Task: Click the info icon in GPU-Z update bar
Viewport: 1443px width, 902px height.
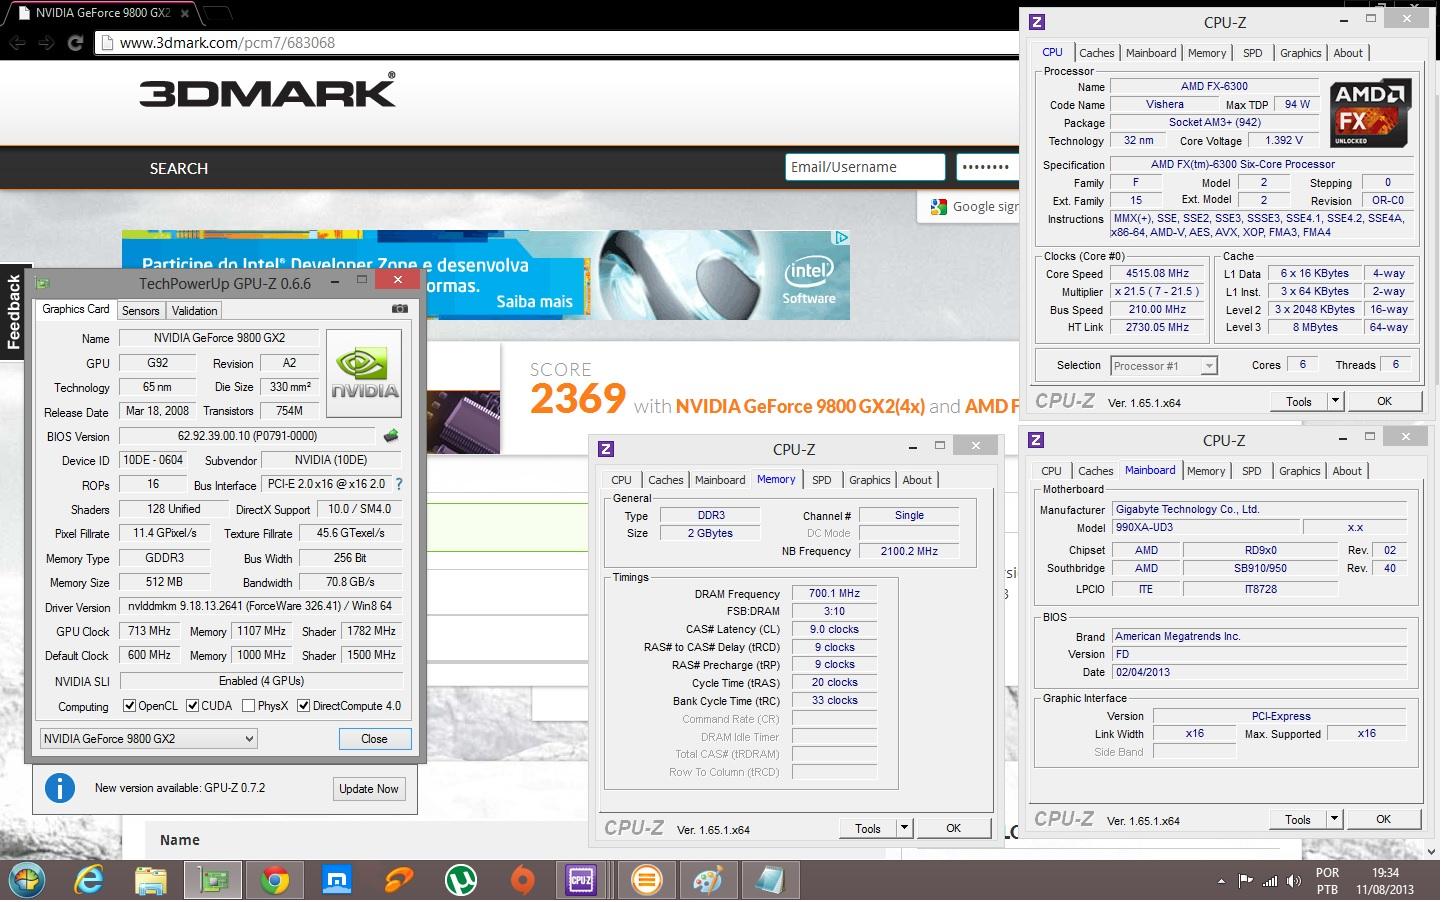Action: [60, 788]
